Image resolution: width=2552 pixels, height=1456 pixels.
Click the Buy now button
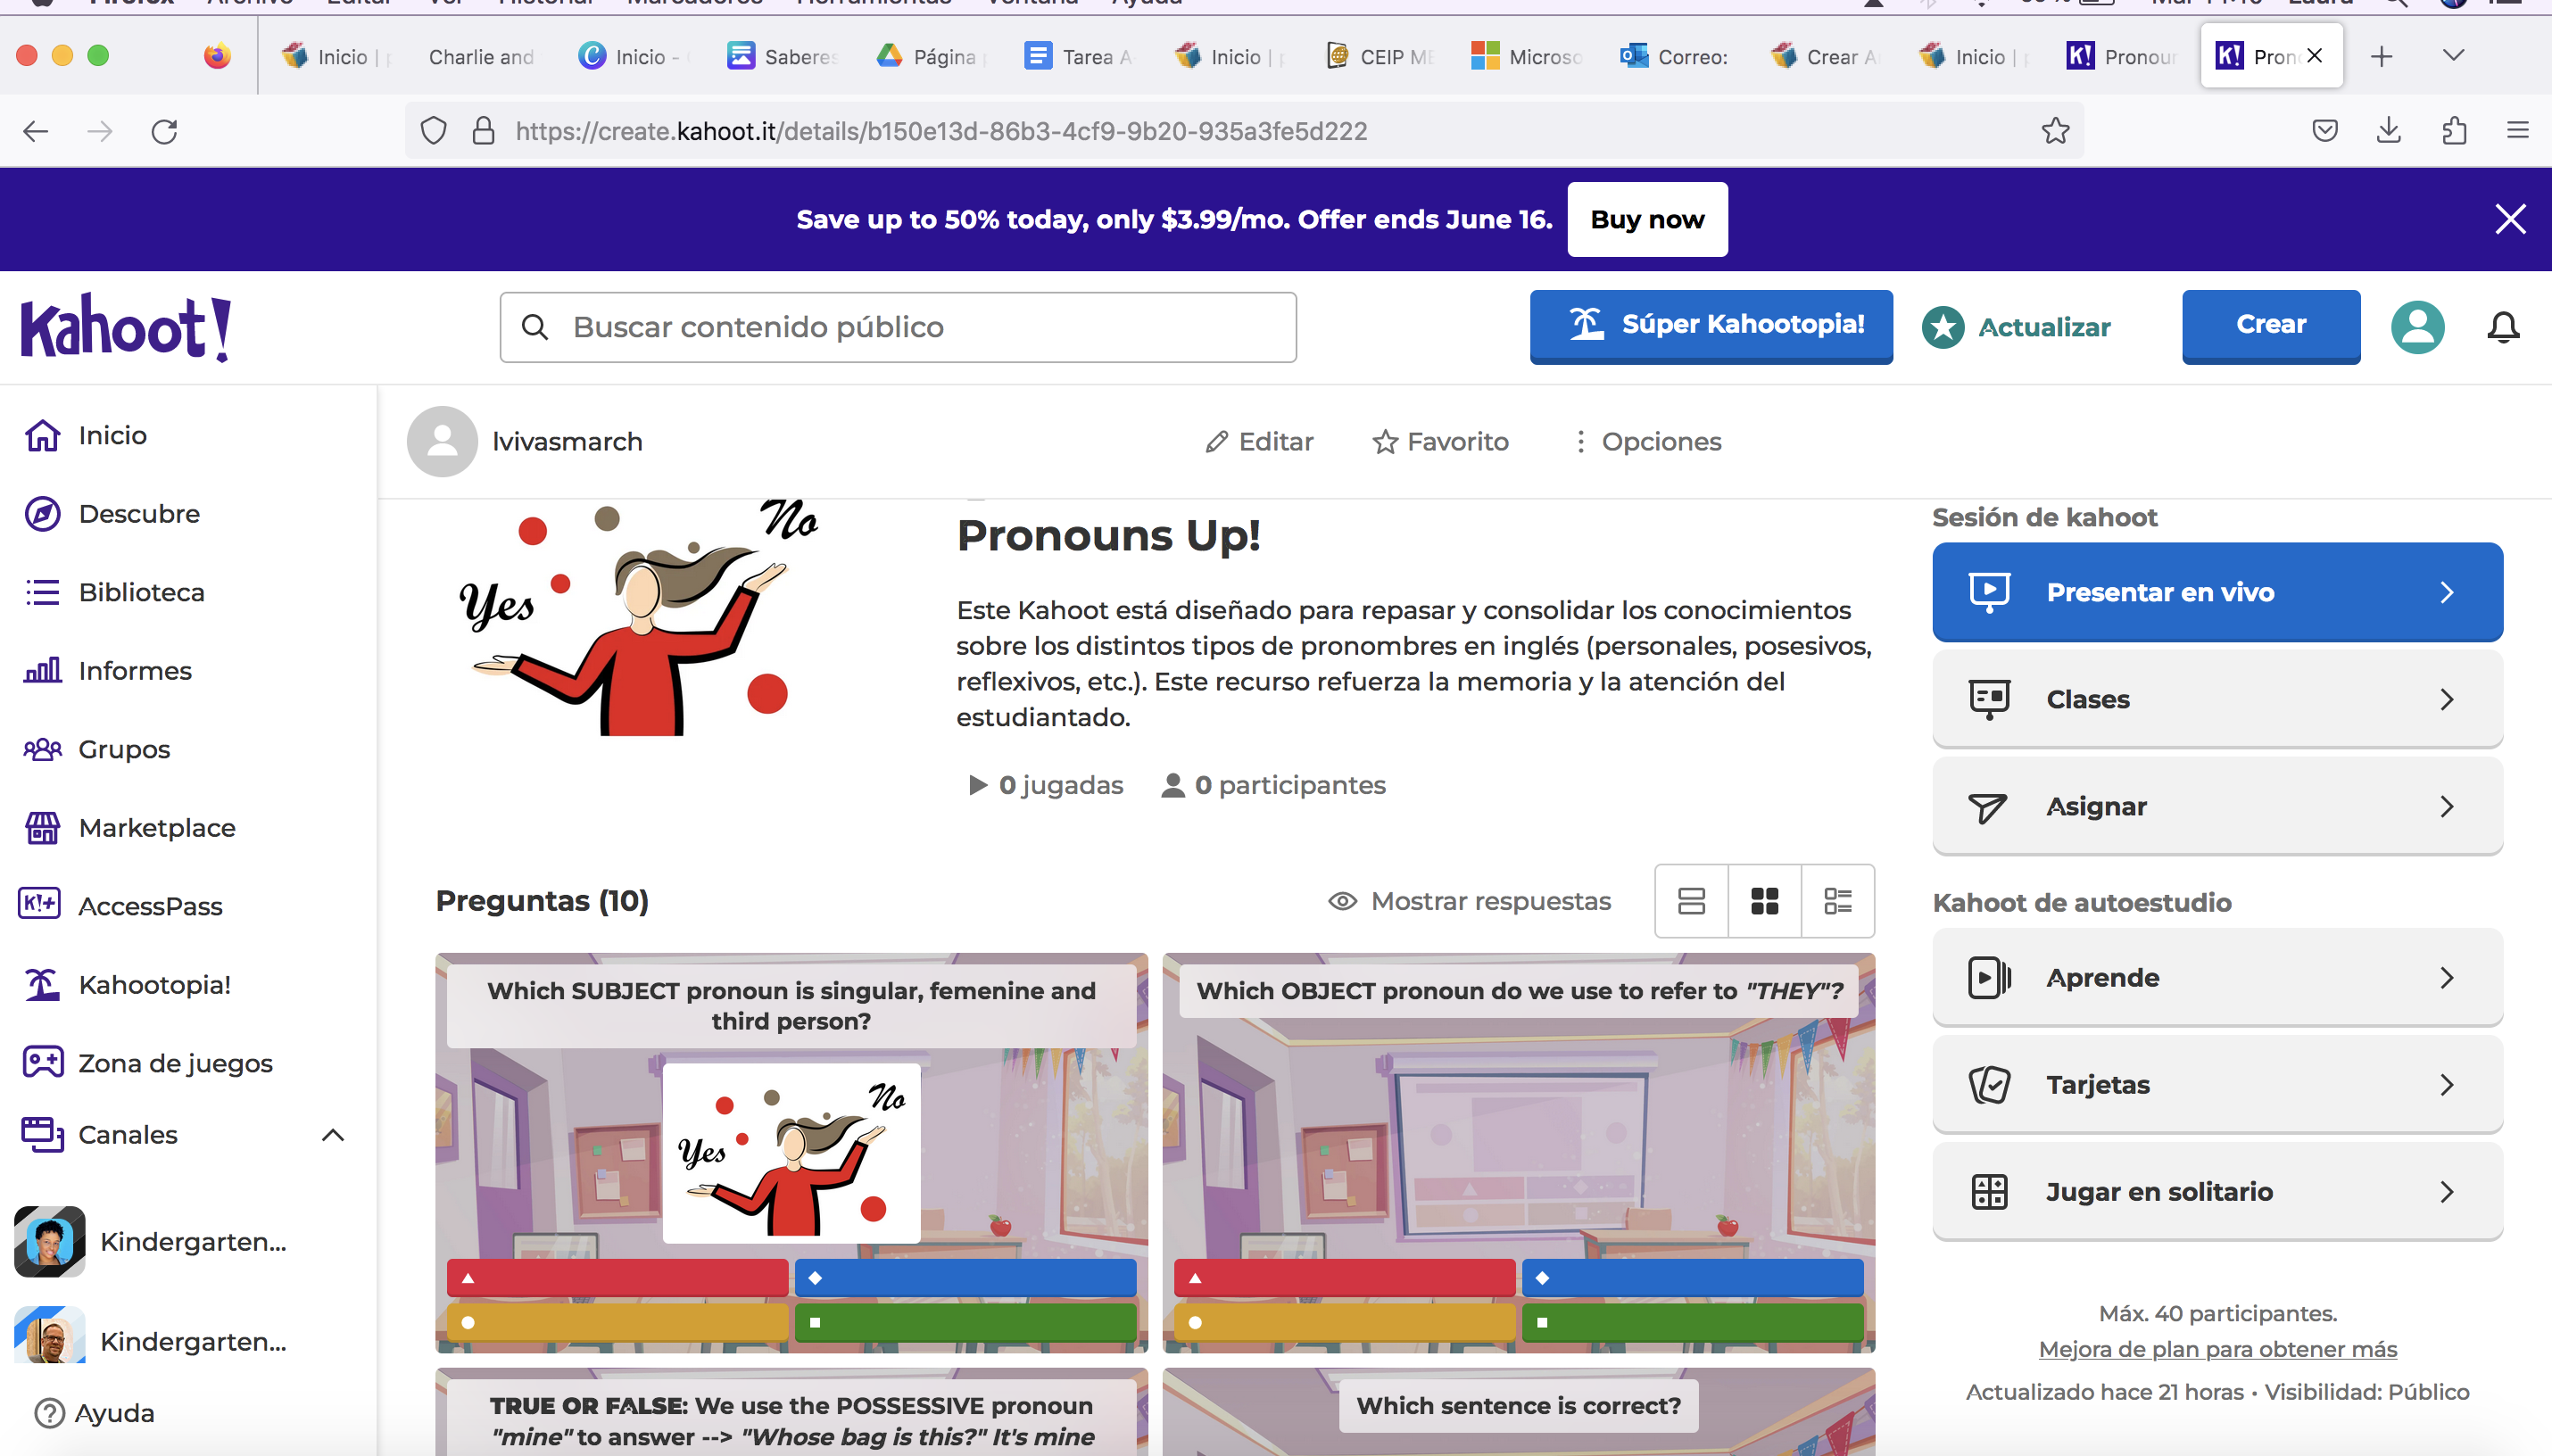coord(1647,219)
